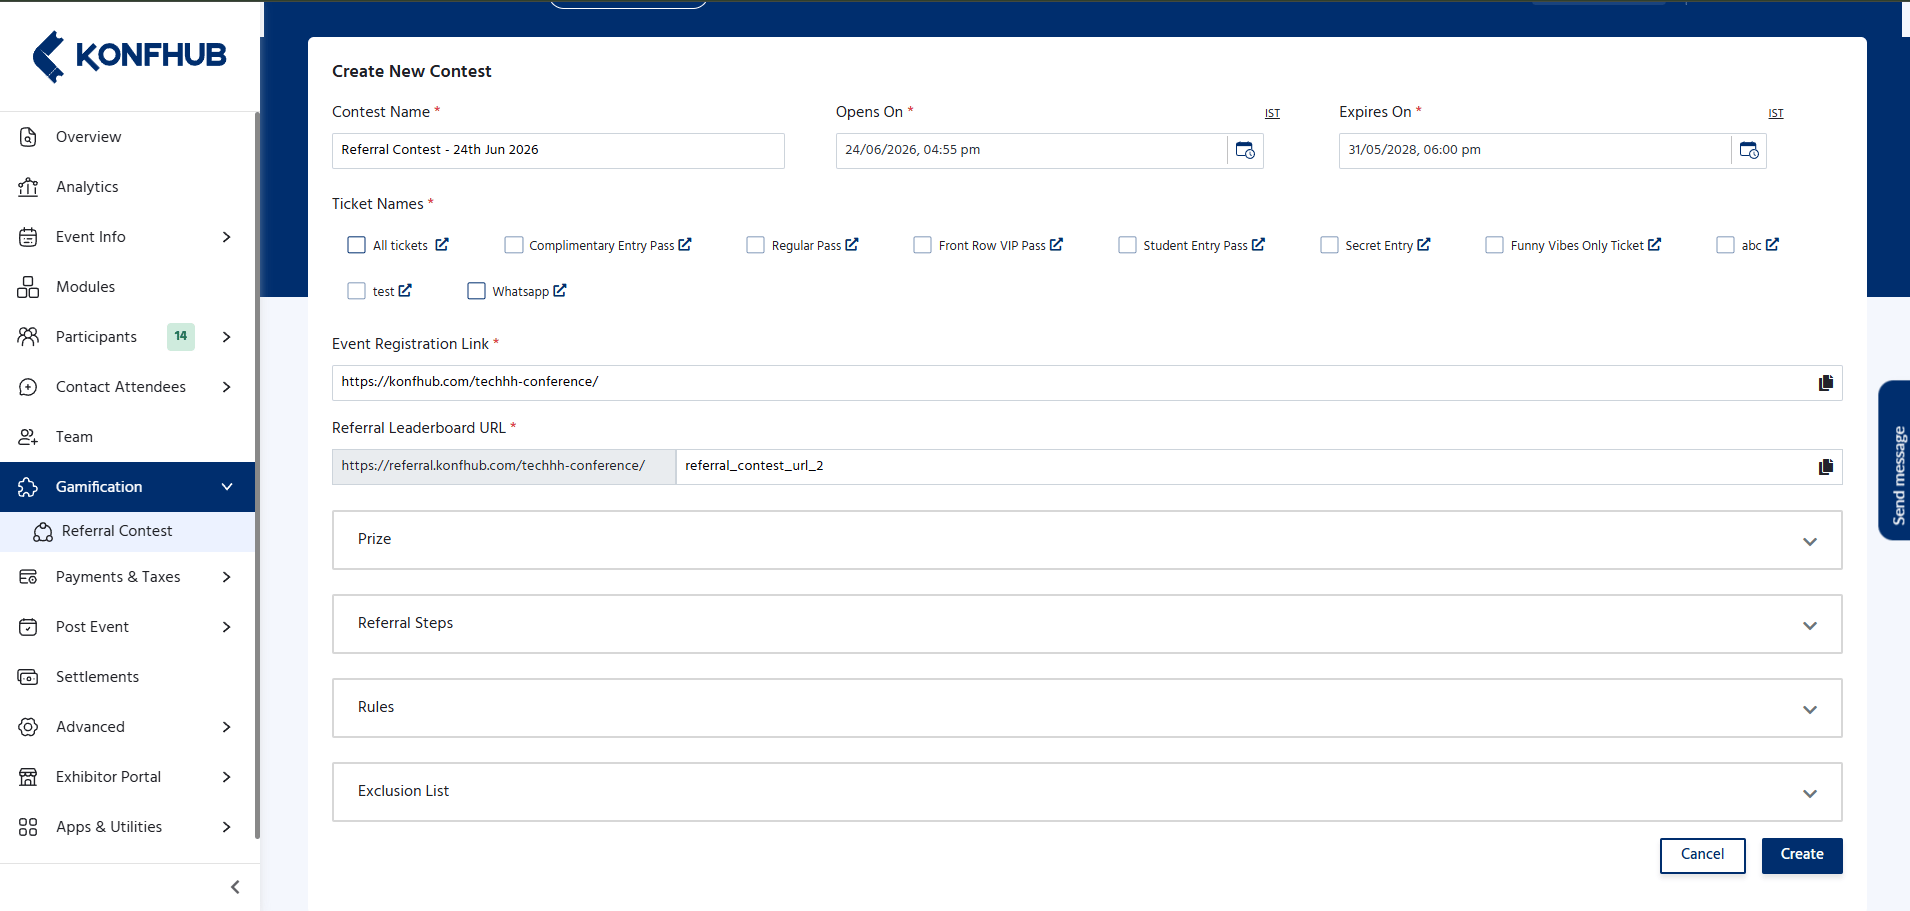Click the Gamification puzzle icon

point(28,487)
